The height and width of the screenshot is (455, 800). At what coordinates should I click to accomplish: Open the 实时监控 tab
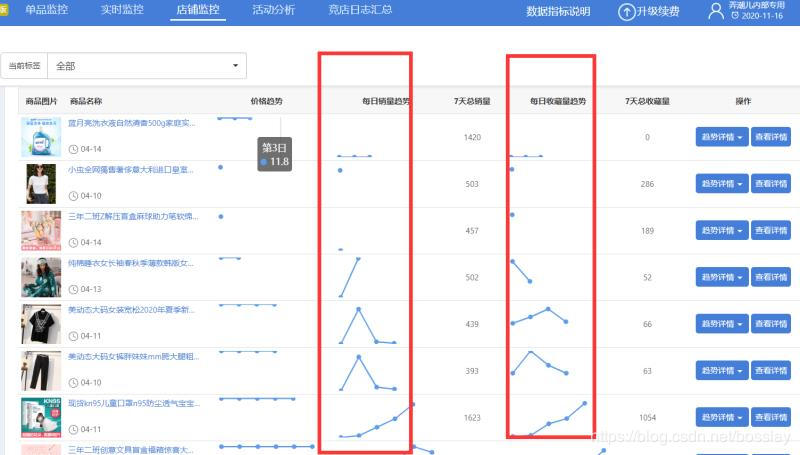[122, 11]
